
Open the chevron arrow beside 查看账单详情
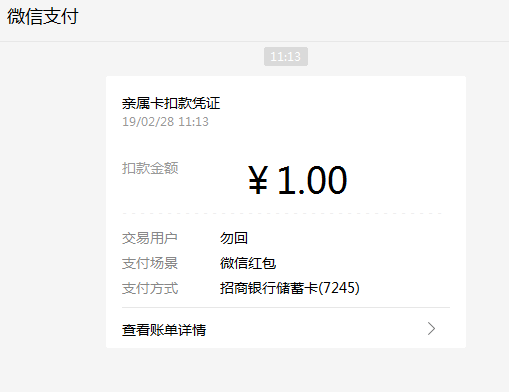(431, 329)
